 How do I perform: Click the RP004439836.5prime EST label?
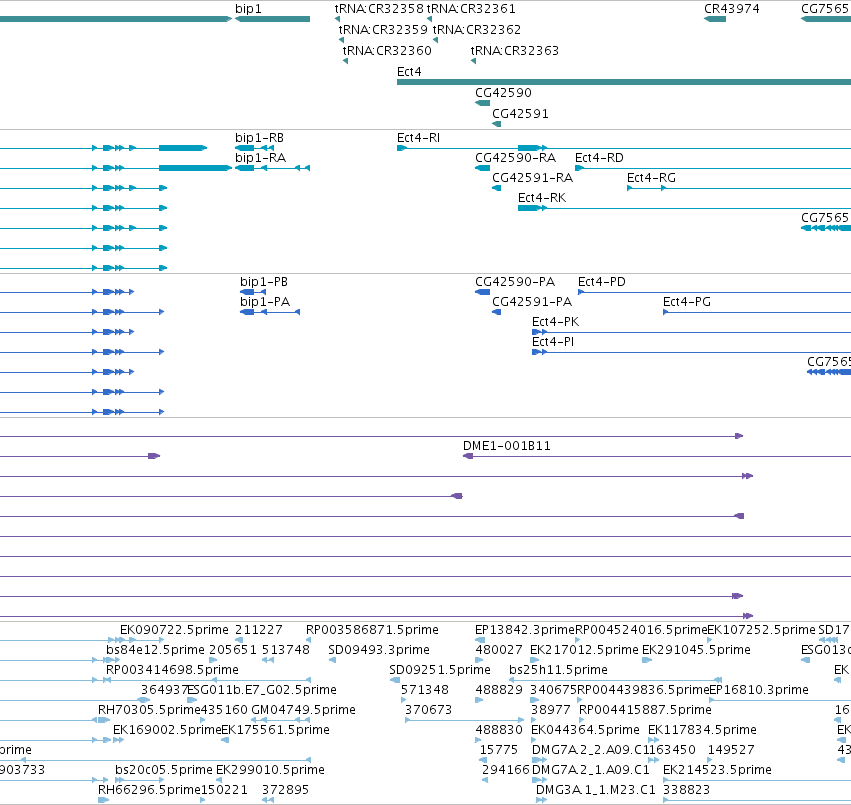(643, 690)
